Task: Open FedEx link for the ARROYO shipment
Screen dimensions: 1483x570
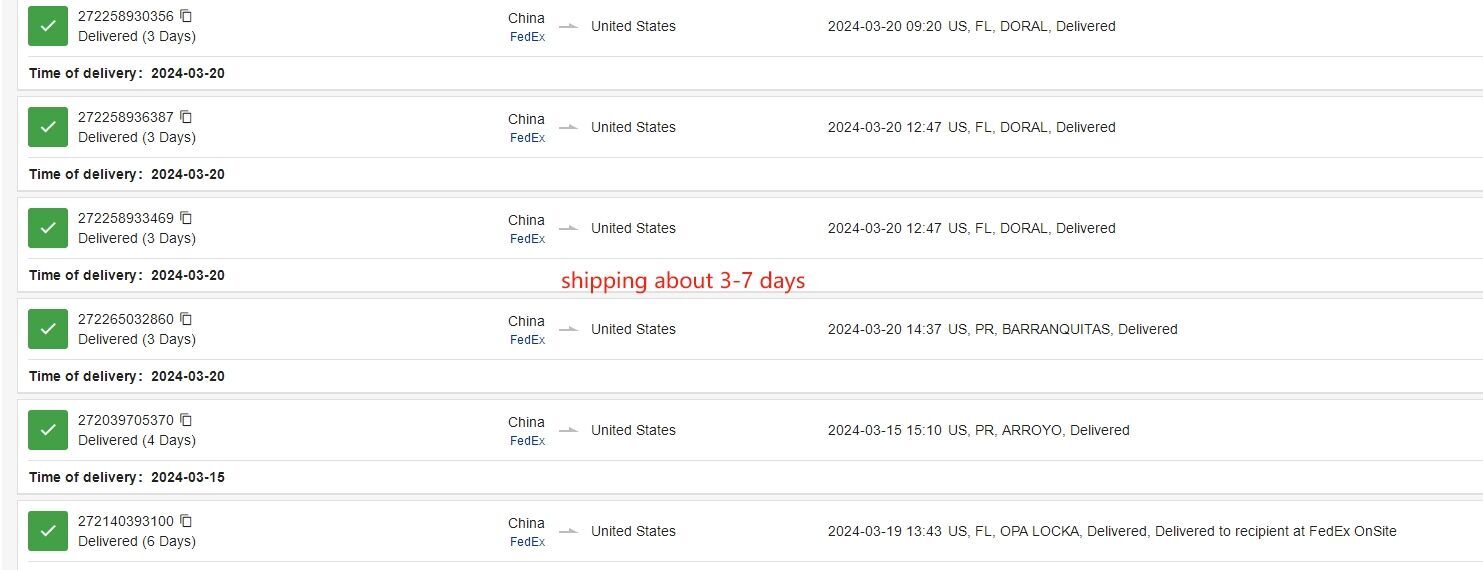Action: [527, 441]
